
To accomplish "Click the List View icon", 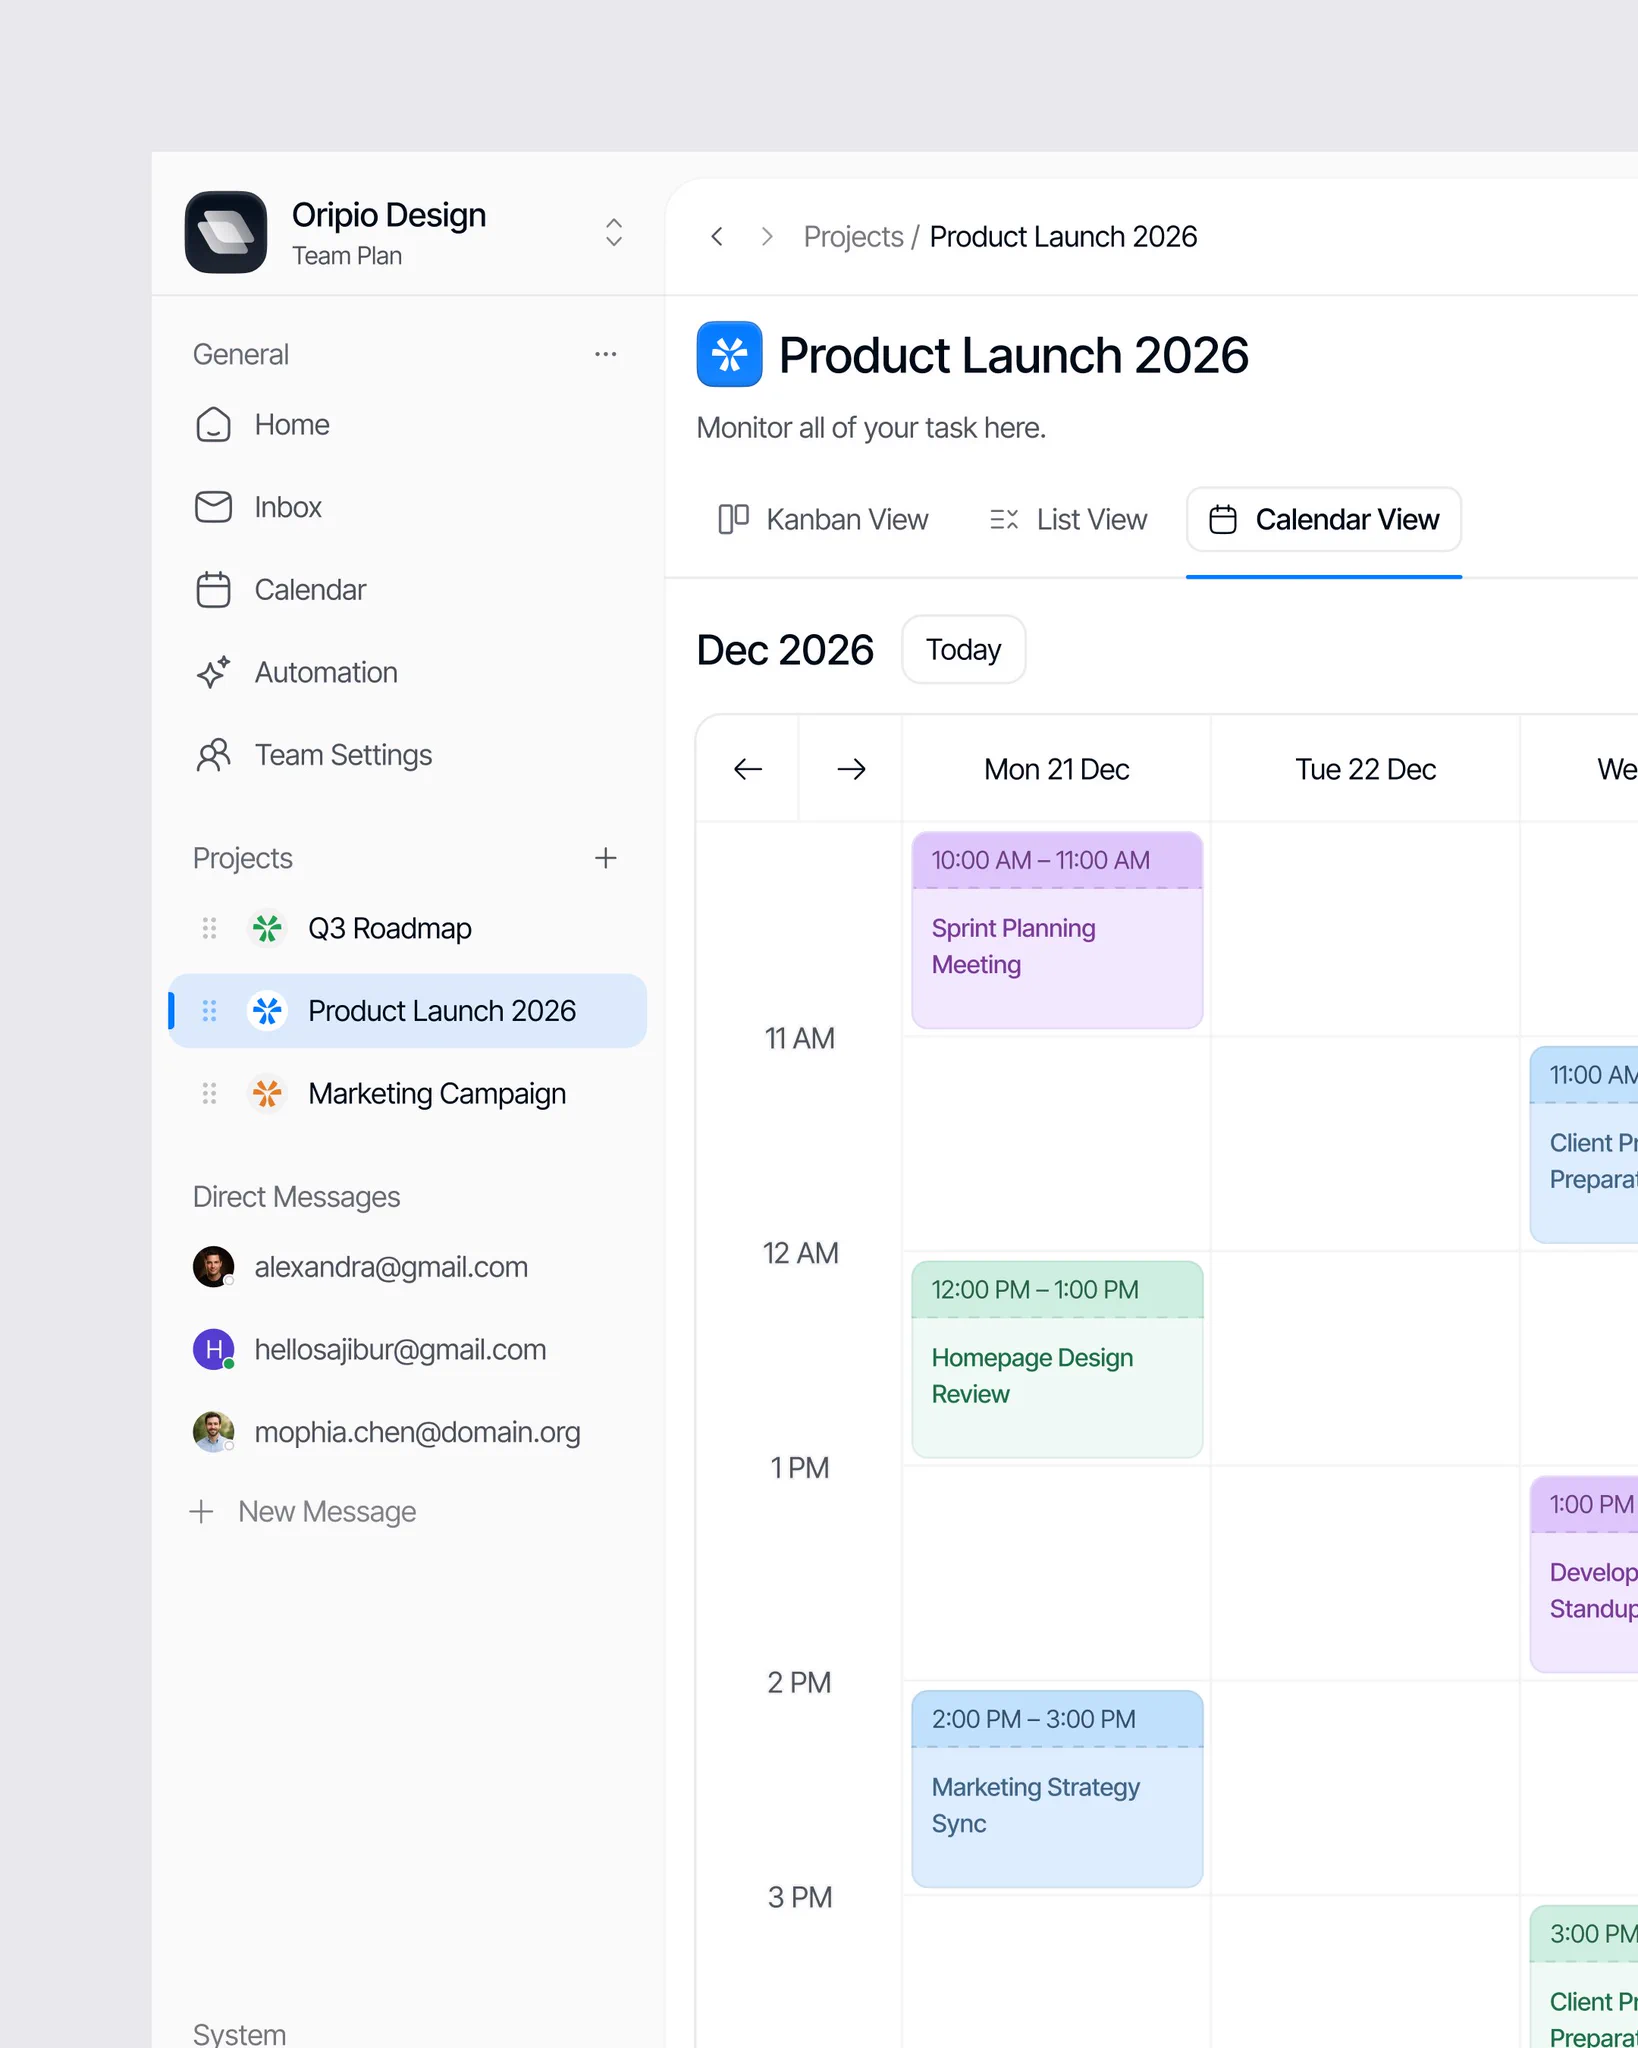I will click(1004, 519).
